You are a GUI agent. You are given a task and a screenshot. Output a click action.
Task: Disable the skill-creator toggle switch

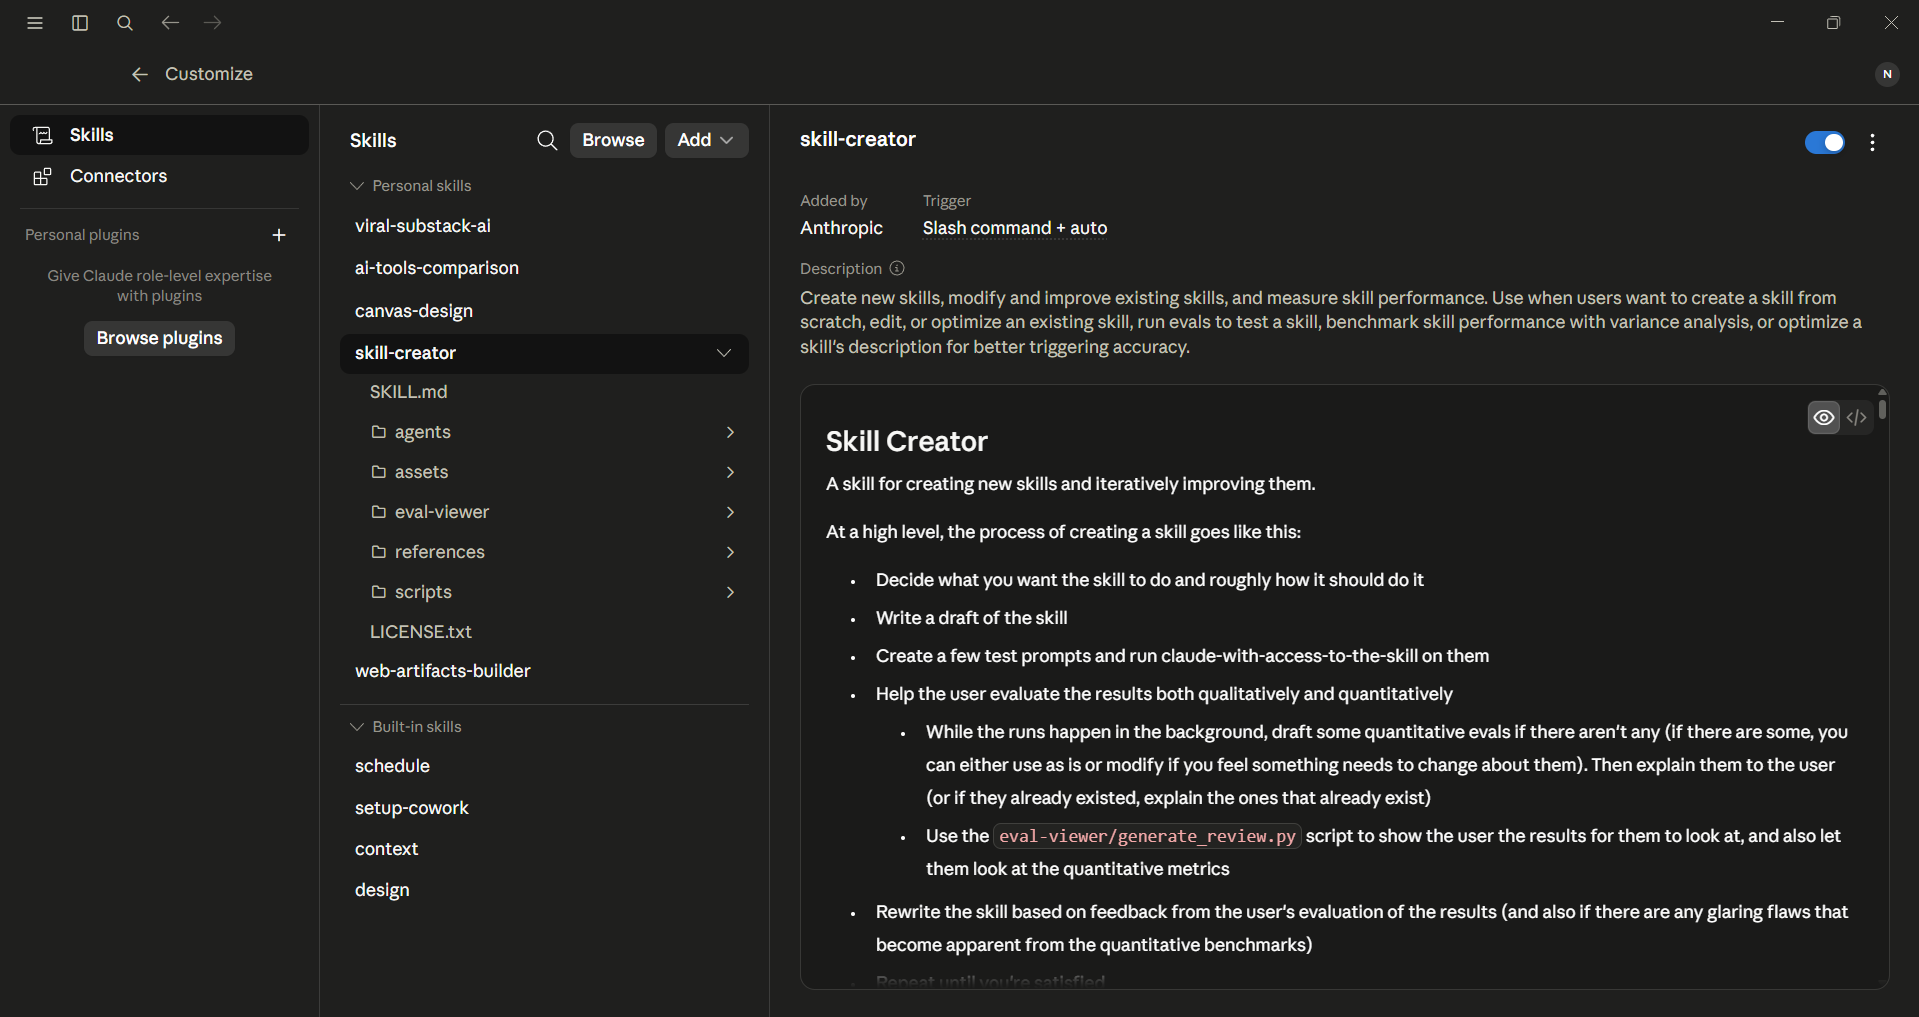(x=1825, y=143)
